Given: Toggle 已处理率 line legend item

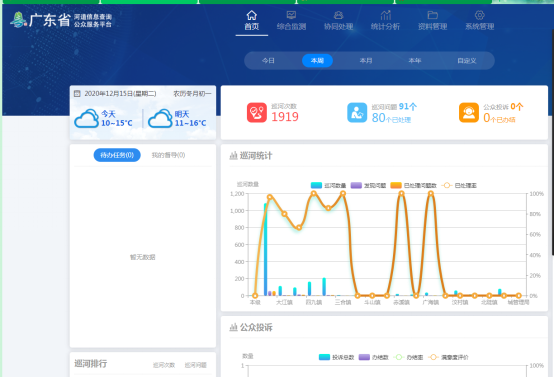Looking at the screenshot, I should pos(459,185).
